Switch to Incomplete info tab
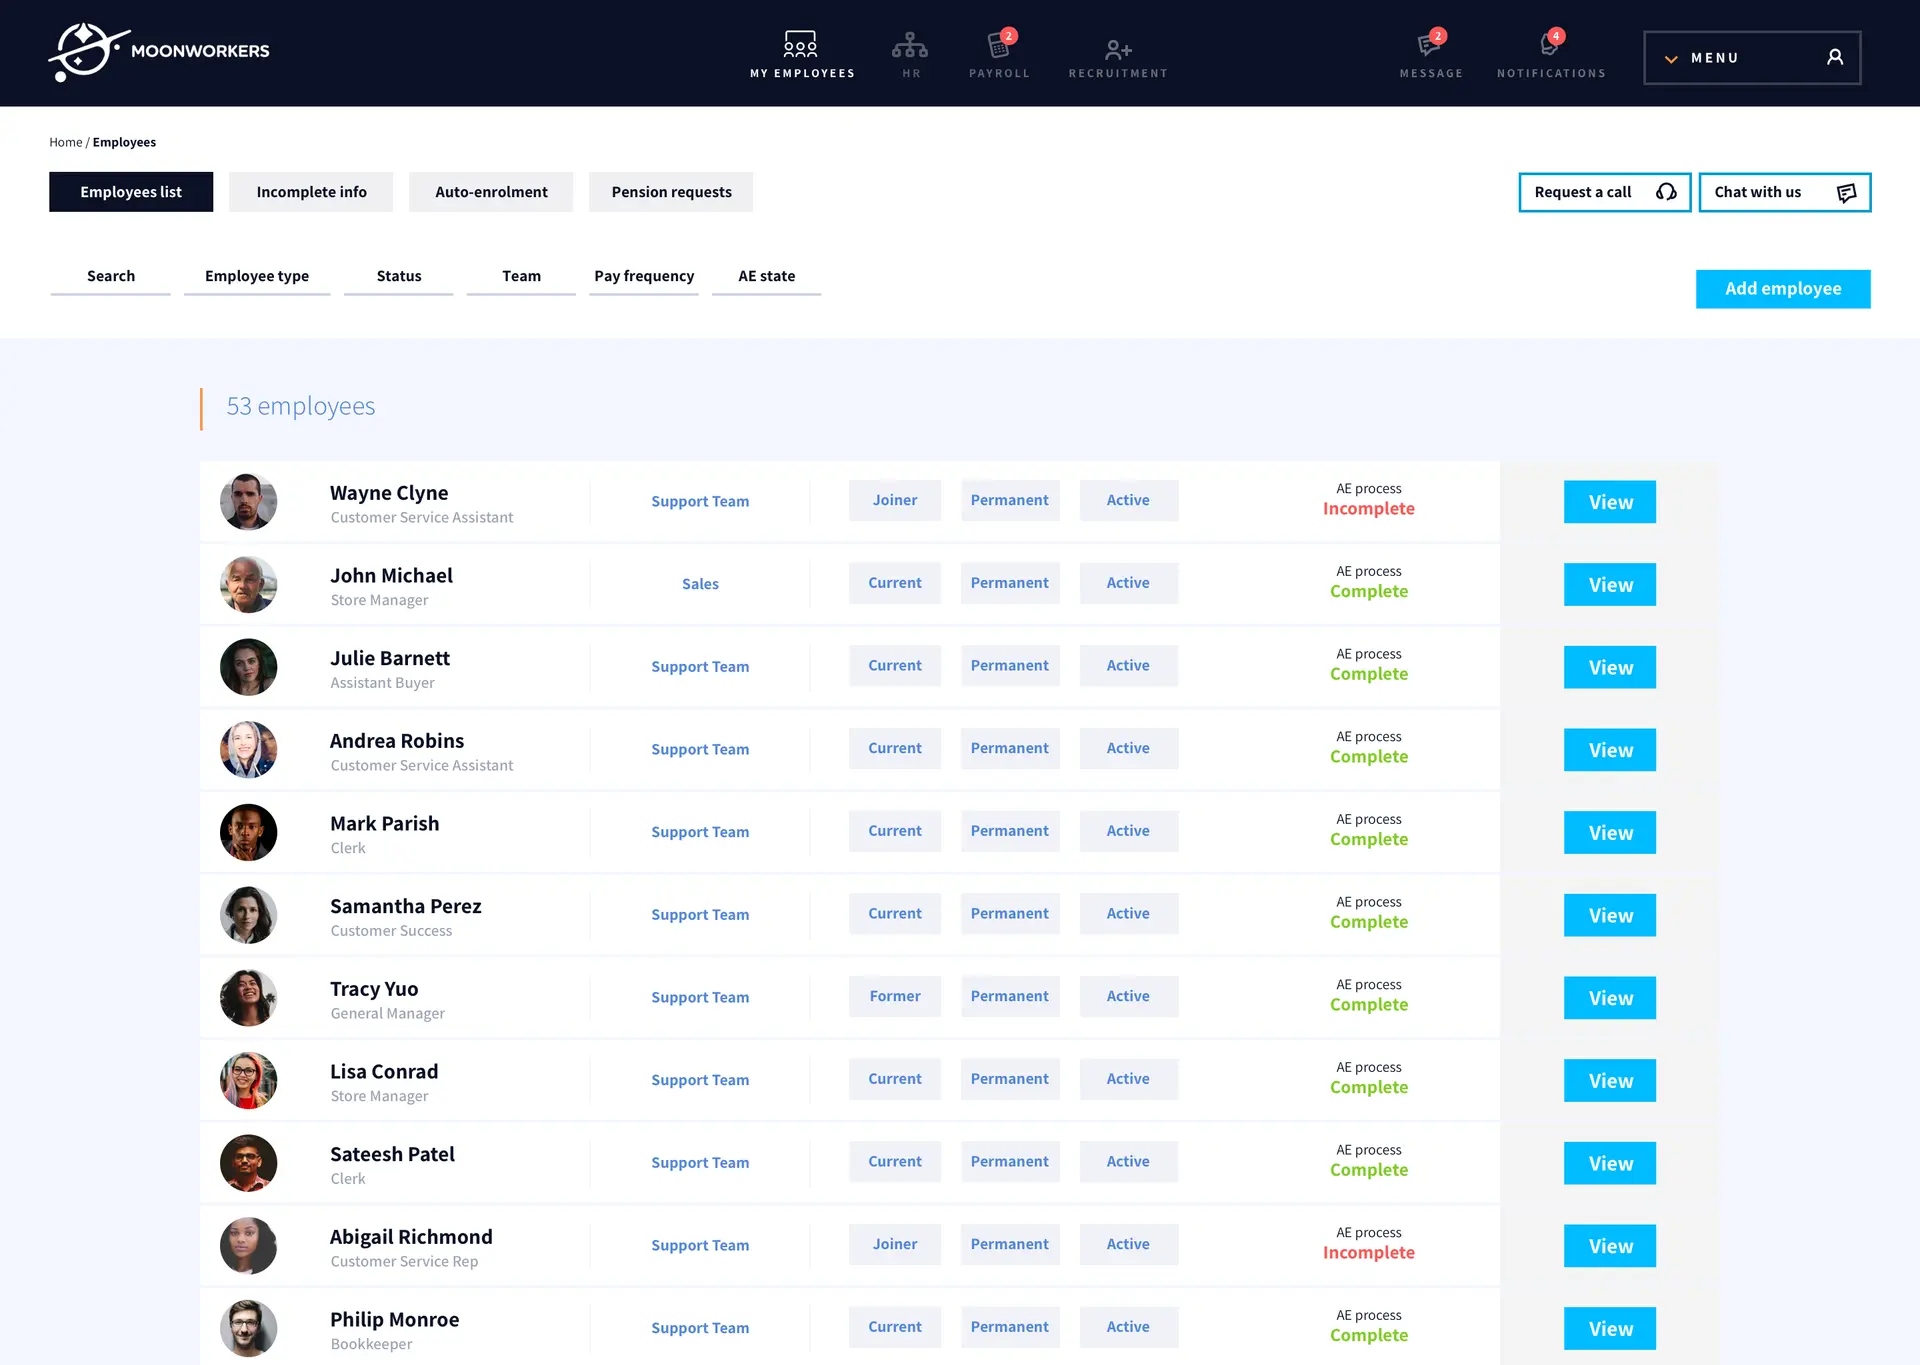1920x1365 pixels. click(311, 192)
